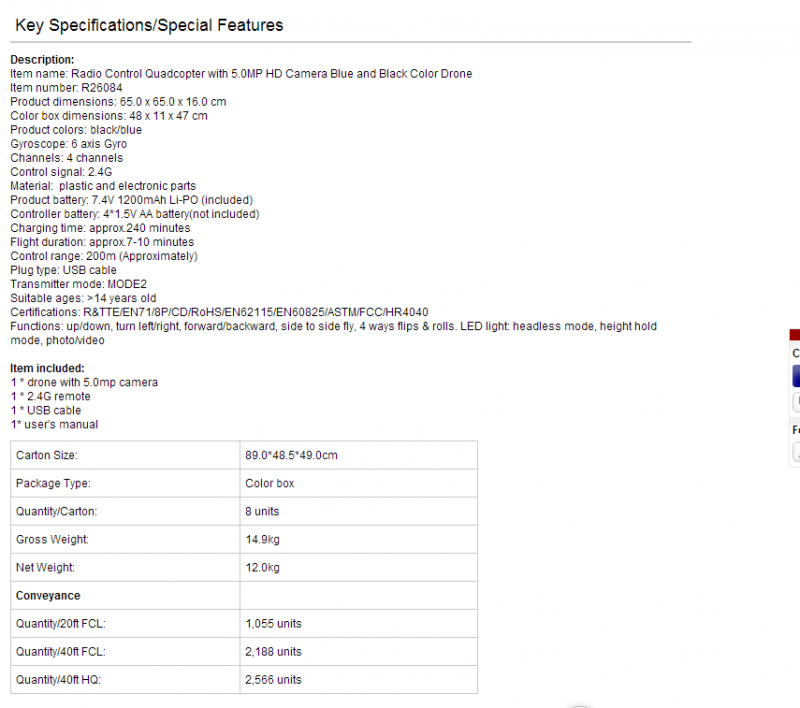
Task: Click the Key Specifications/Special Features heading
Action: (x=149, y=25)
